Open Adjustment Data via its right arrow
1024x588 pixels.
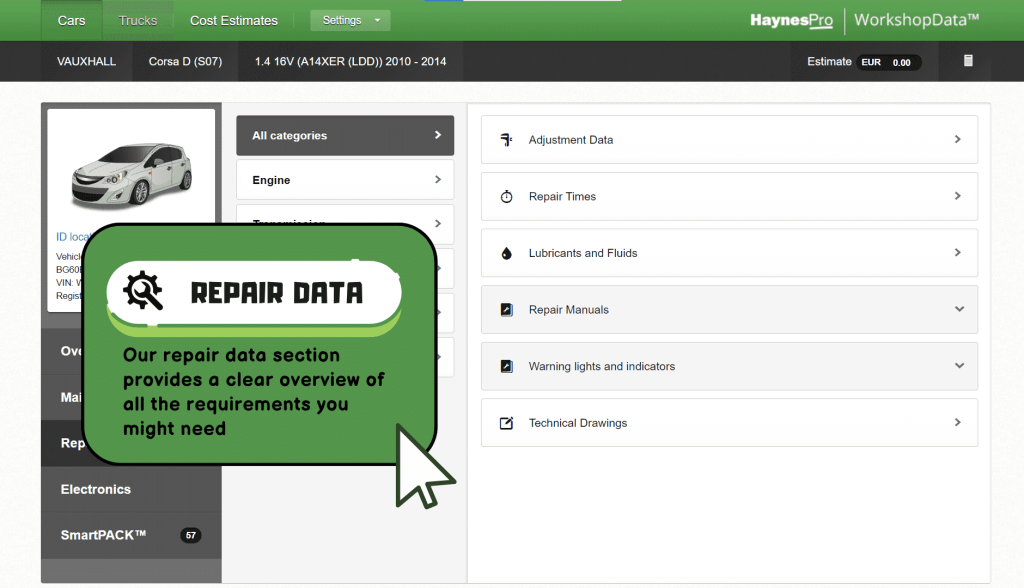957,140
